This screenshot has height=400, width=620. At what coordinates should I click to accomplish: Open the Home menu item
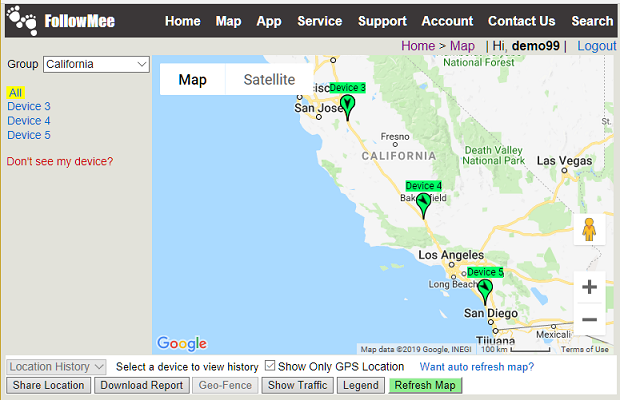183,21
